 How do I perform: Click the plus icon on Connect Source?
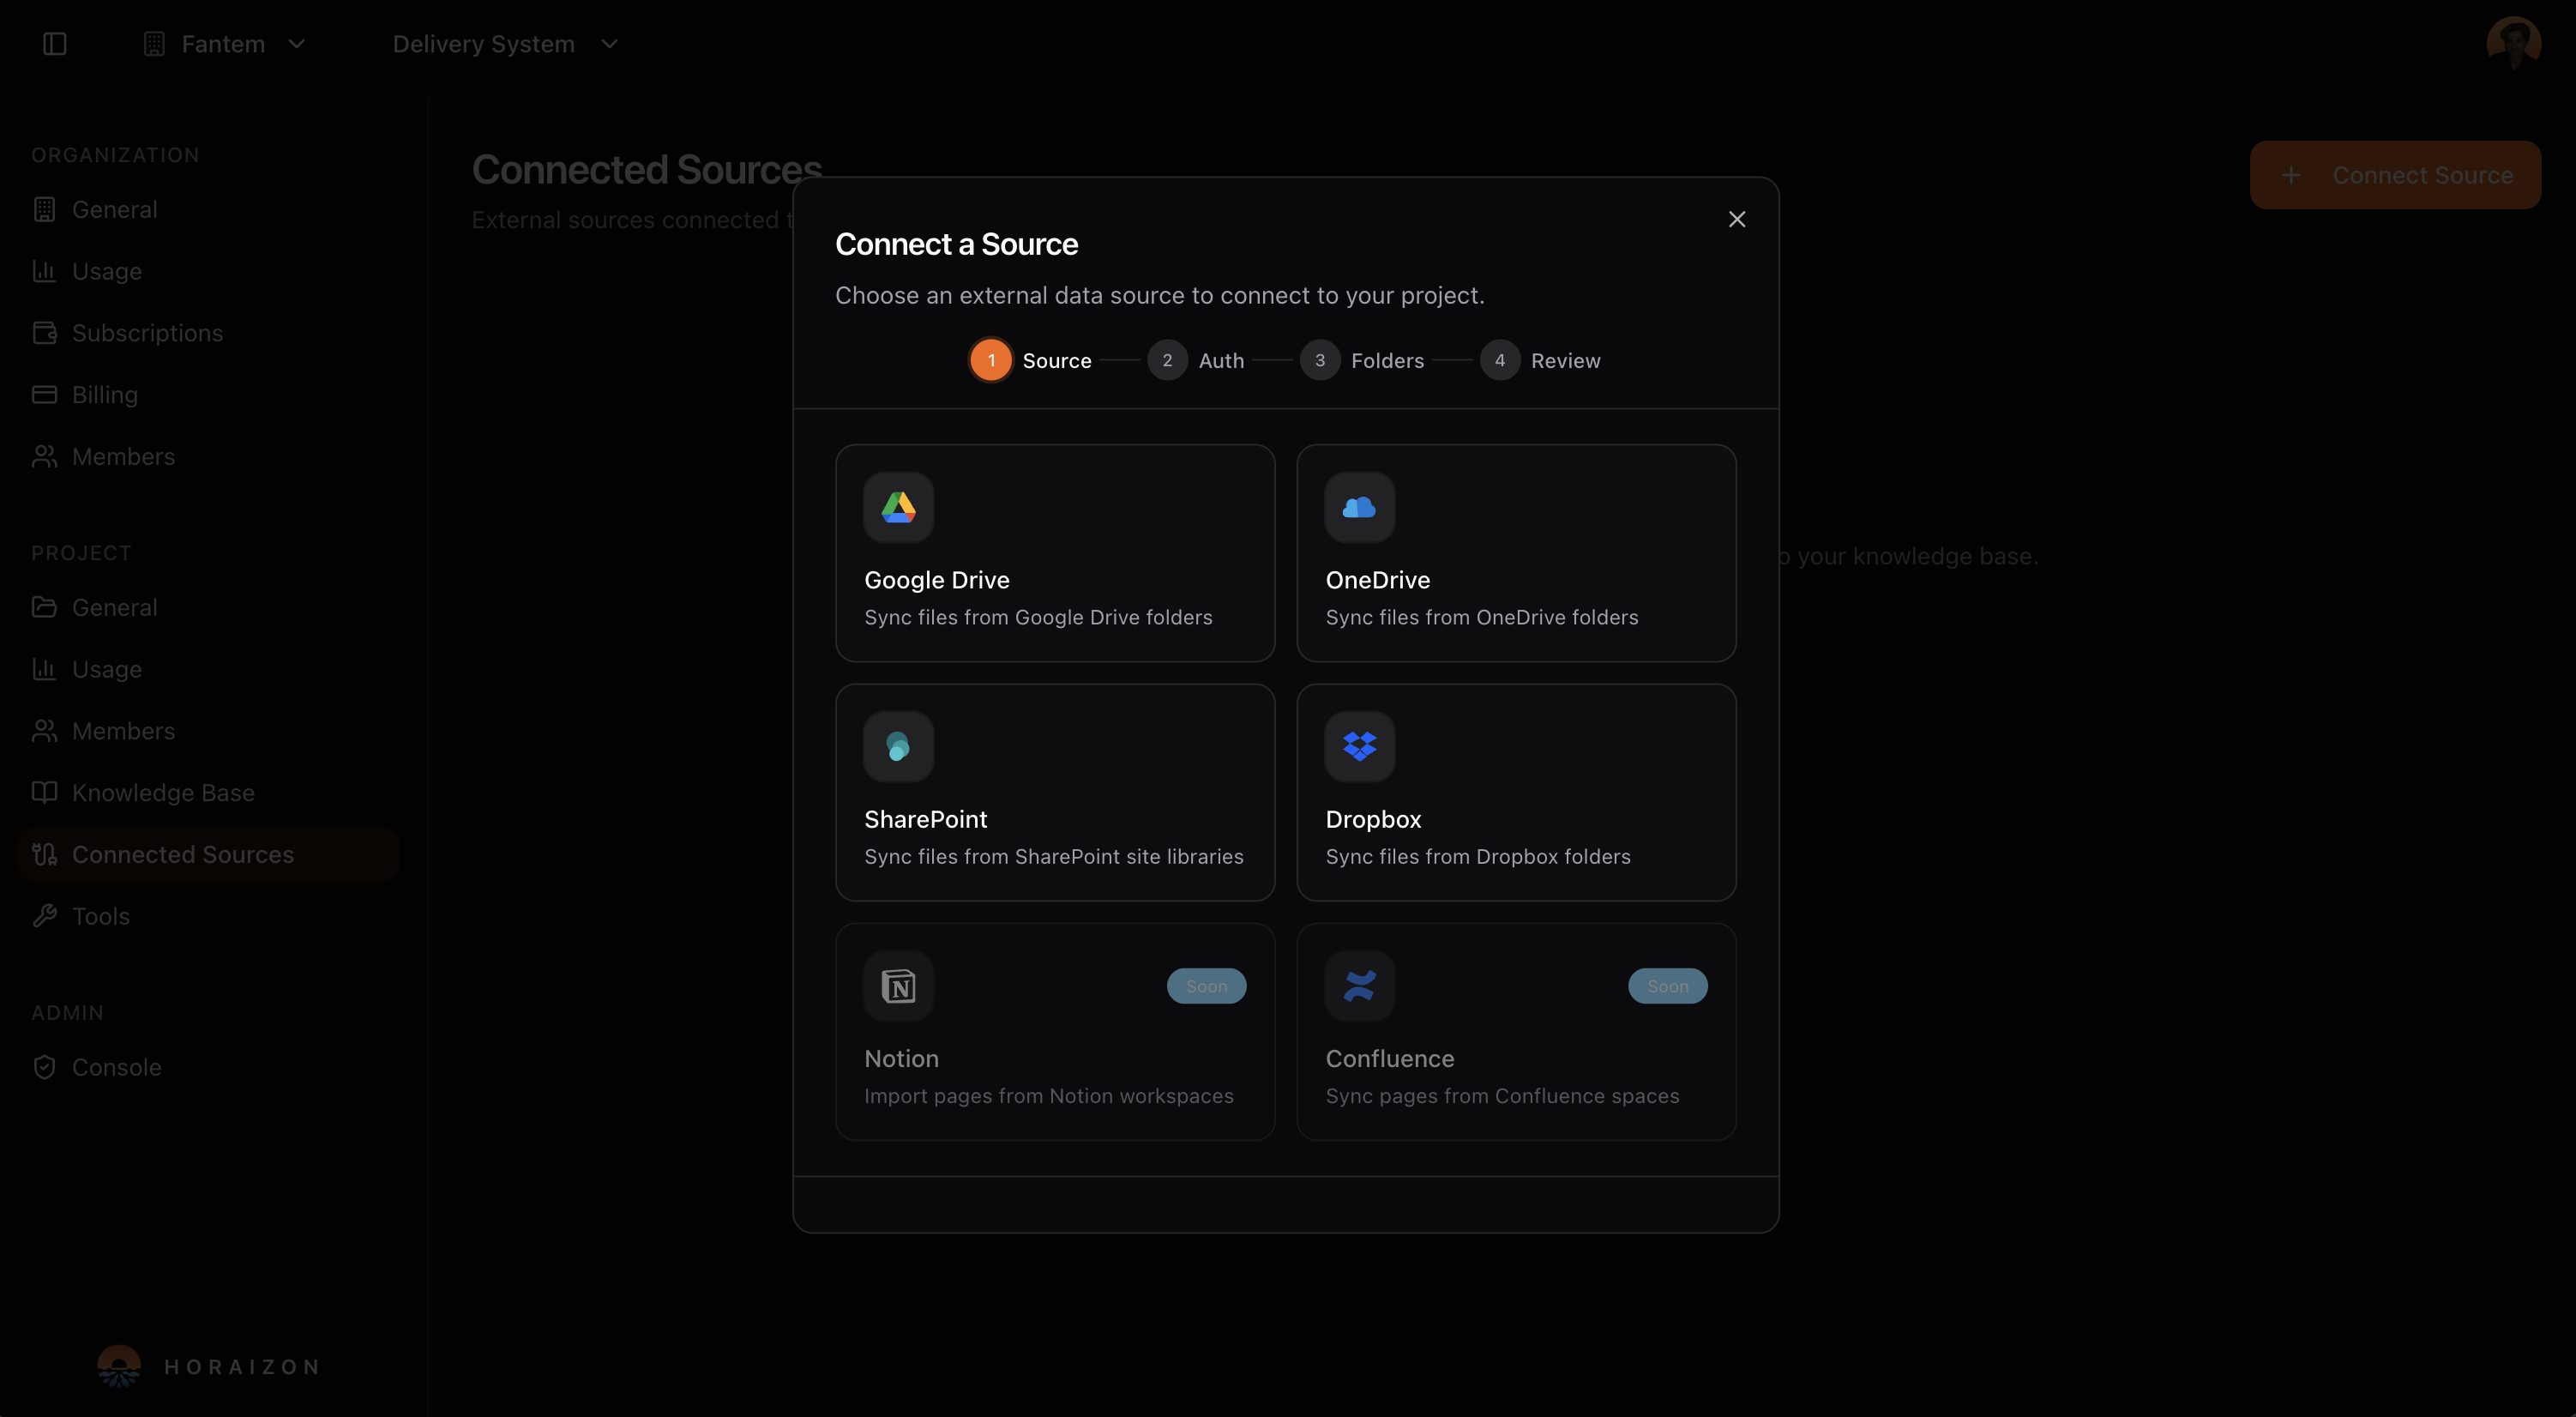2290,175
